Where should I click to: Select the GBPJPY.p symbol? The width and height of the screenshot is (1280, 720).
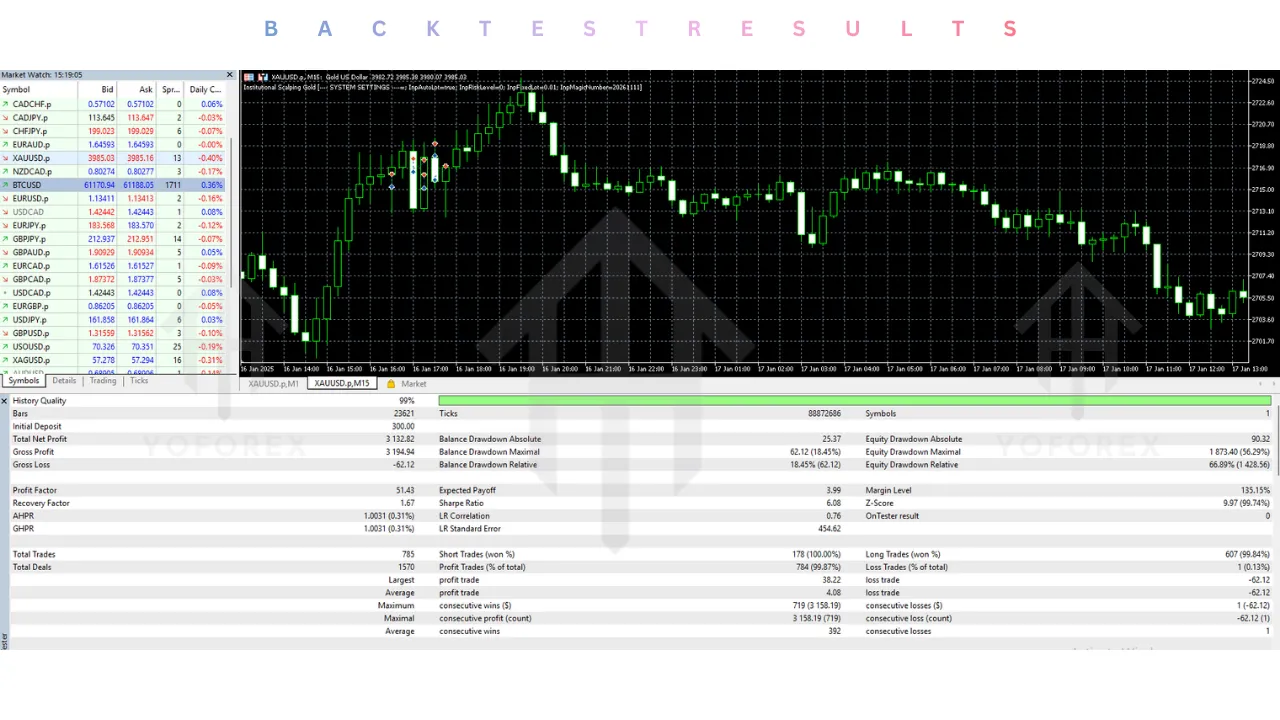pos(30,239)
